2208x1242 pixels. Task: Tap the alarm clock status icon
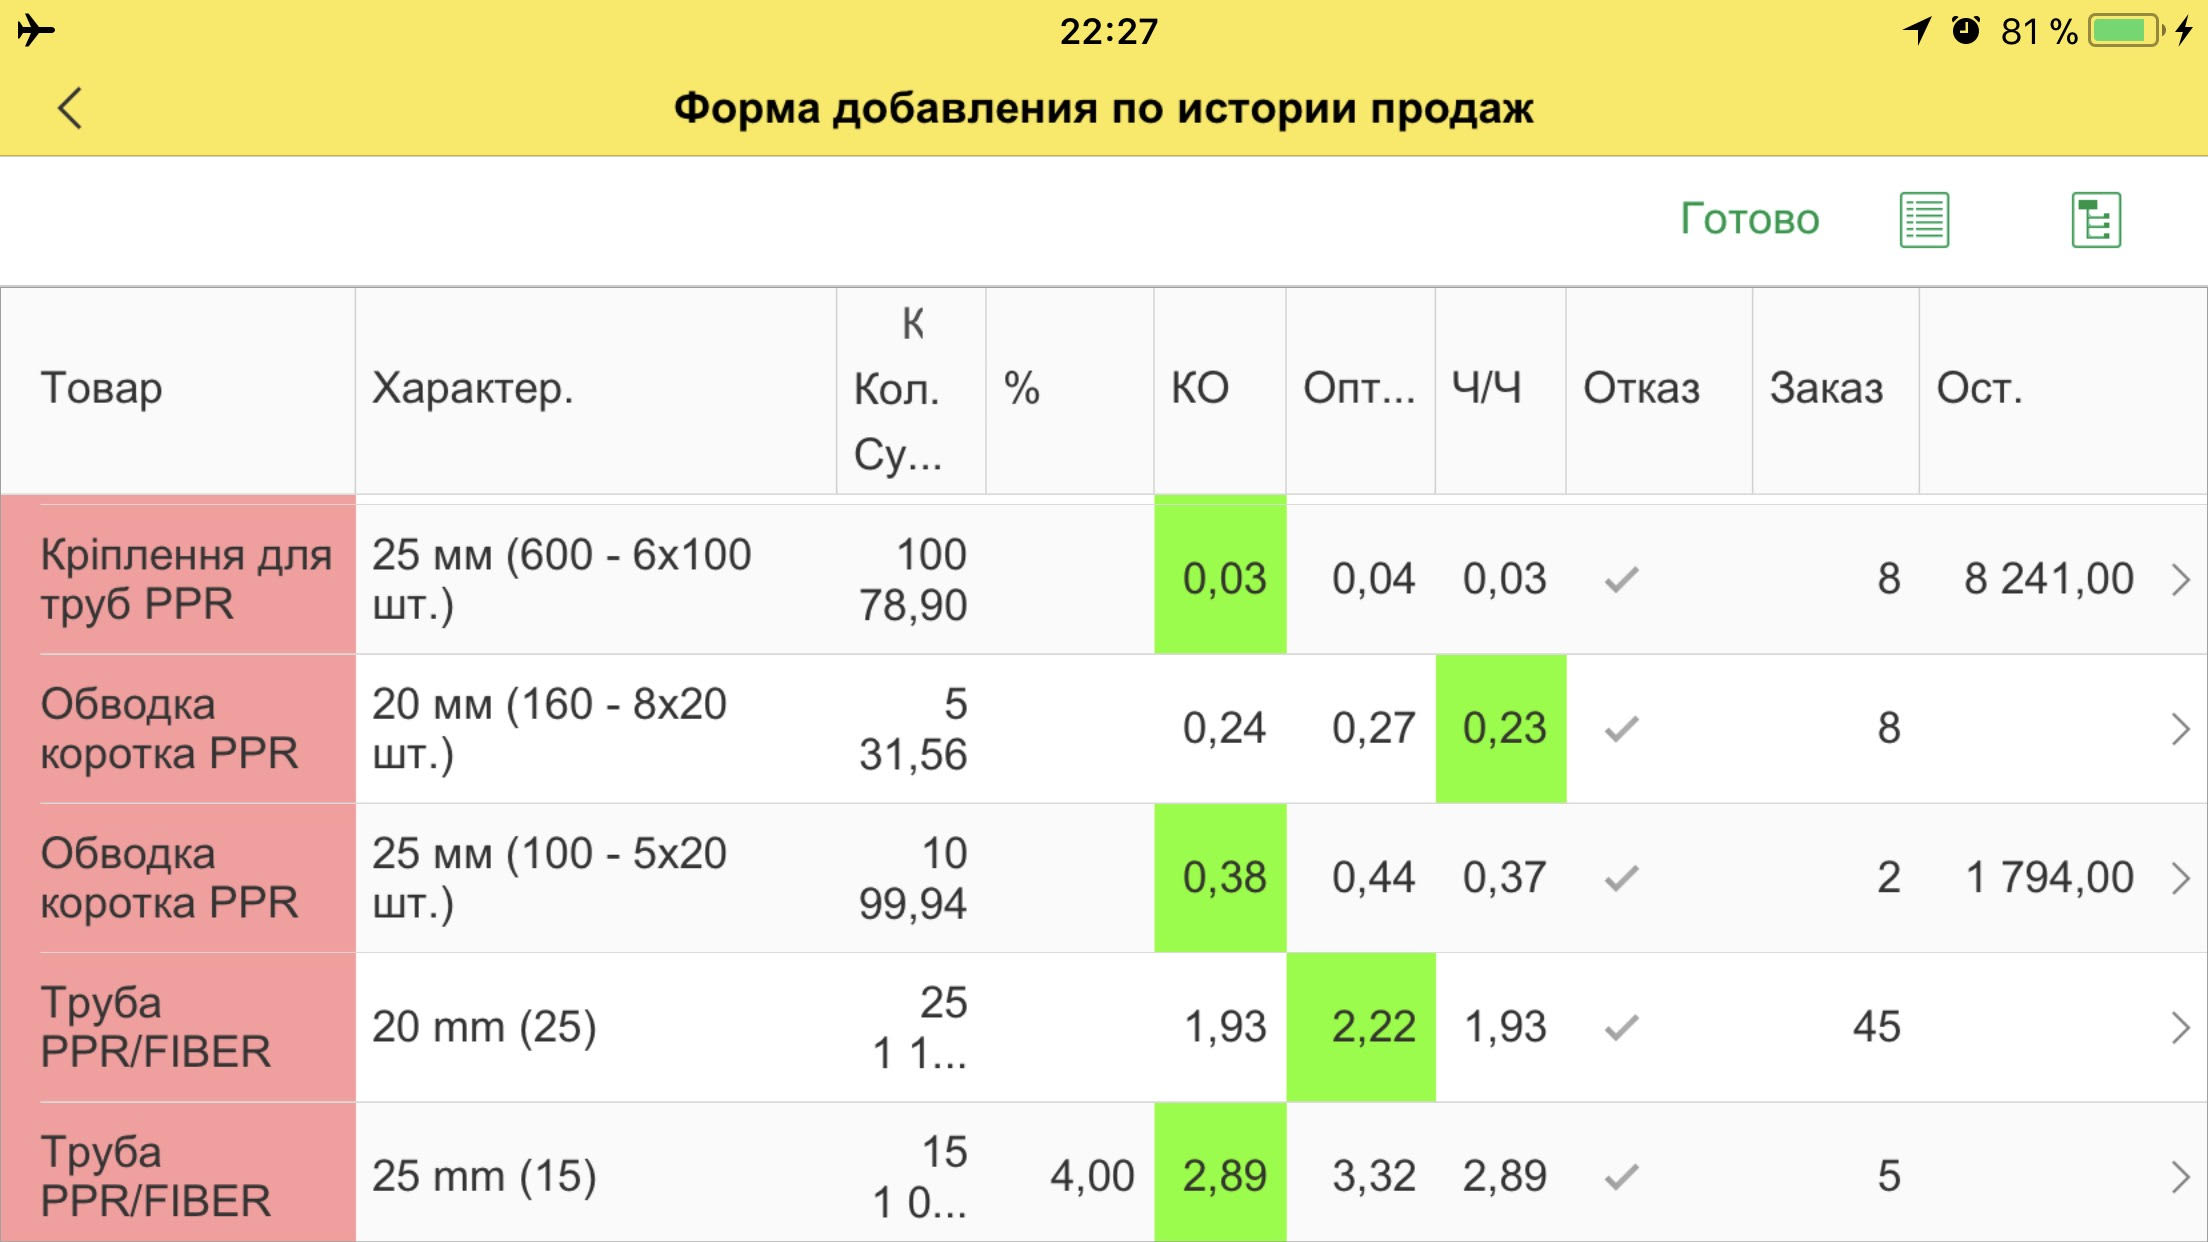pos(1966,31)
